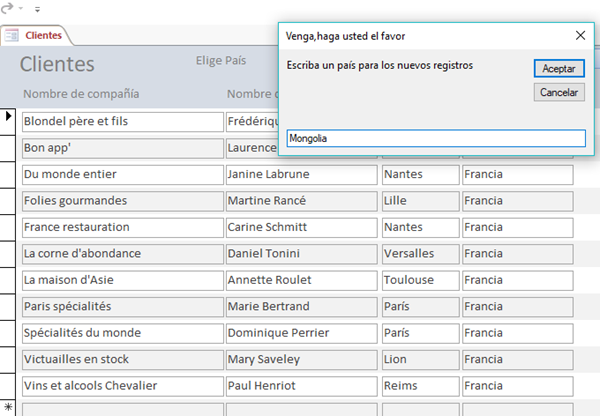Click the city field showing Versalles
The width and height of the screenshot is (600, 416).
click(419, 254)
